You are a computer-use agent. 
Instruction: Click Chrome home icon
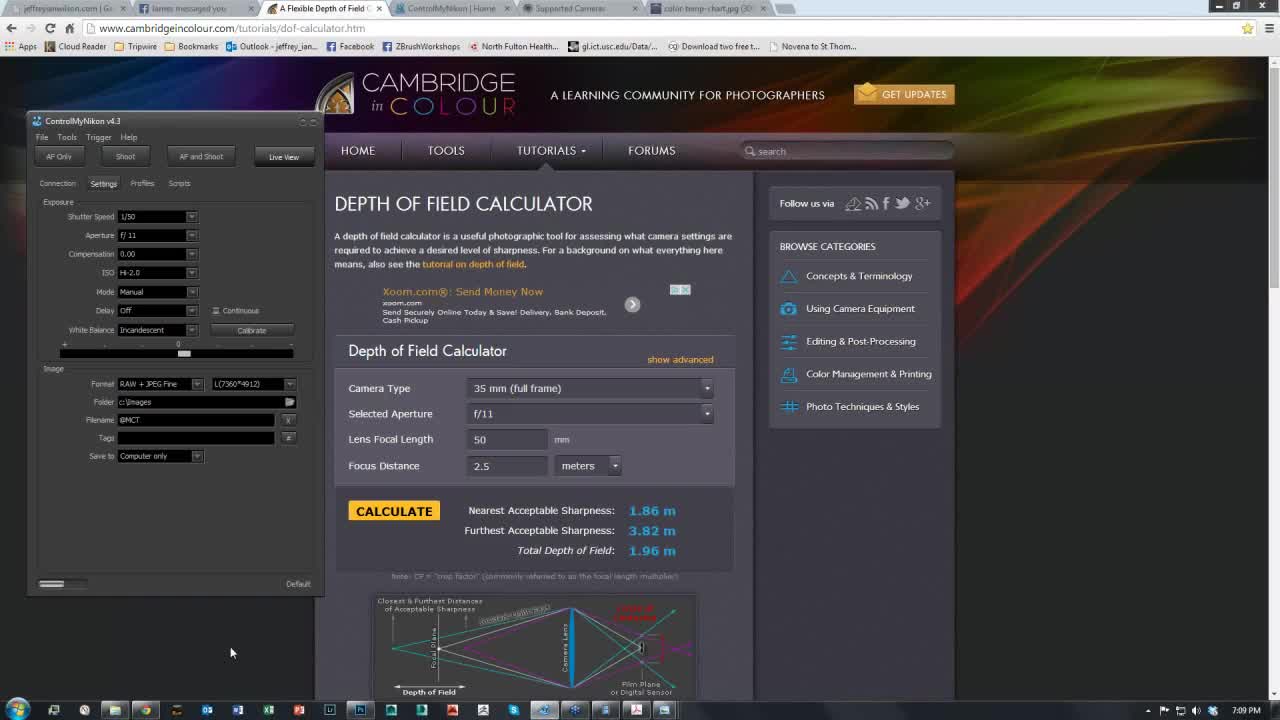[x=69, y=28]
